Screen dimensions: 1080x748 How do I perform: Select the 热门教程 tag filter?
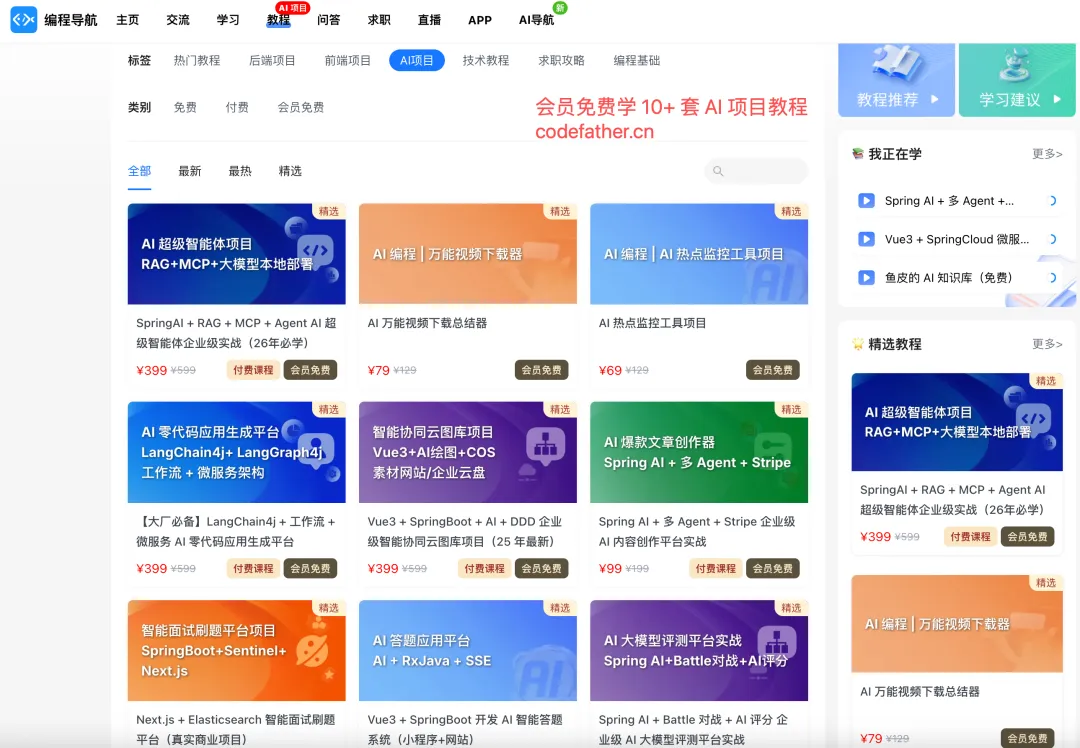tap(196, 61)
